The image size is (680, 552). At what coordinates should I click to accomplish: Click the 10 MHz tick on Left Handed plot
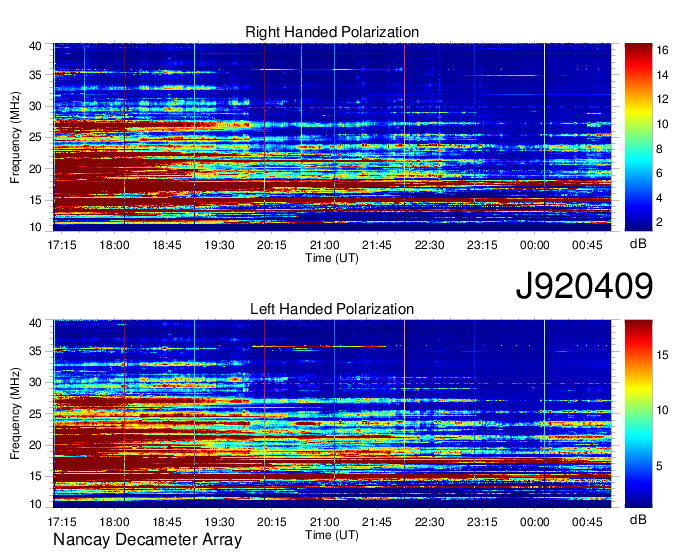[35, 504]
